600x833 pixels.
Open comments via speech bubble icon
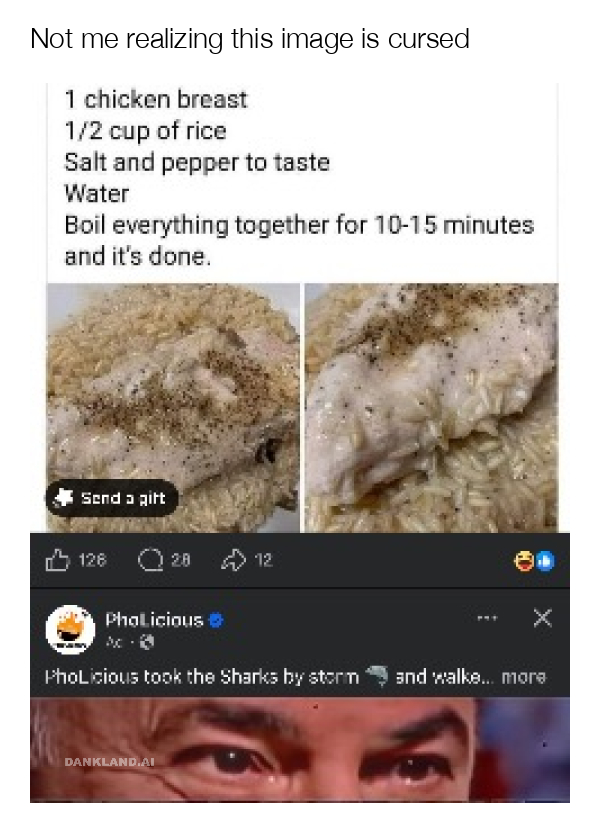coord(149,561)
